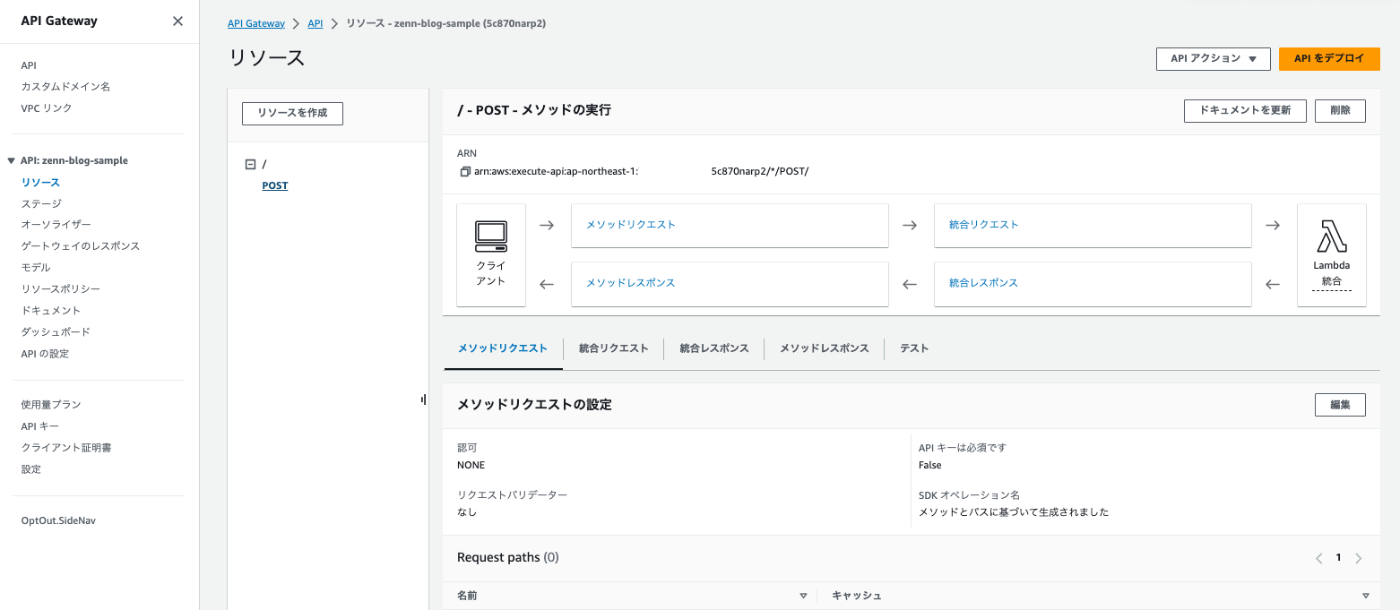Click the リソースを作成 button
The width and height of the screenshot is (1400, 610).
point(292,113)
